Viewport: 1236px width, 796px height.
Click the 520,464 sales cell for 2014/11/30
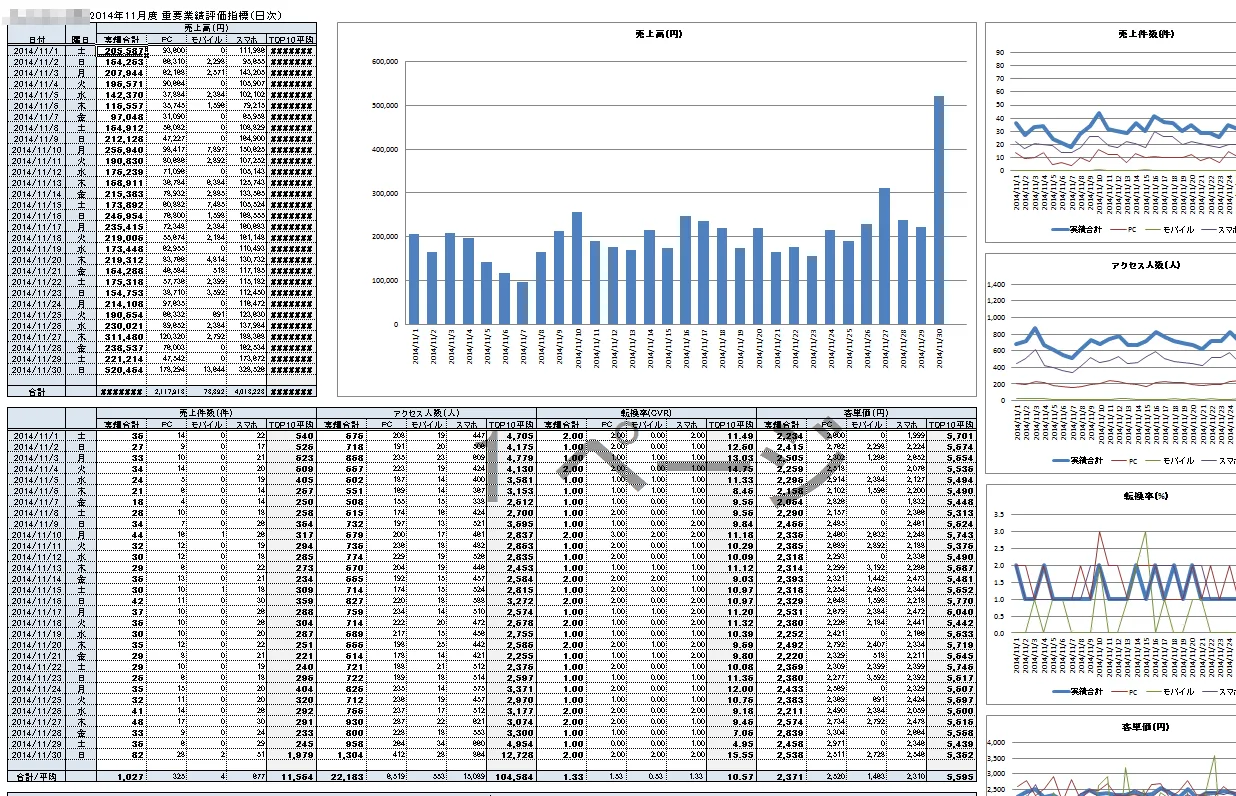(x=124, y=369)
